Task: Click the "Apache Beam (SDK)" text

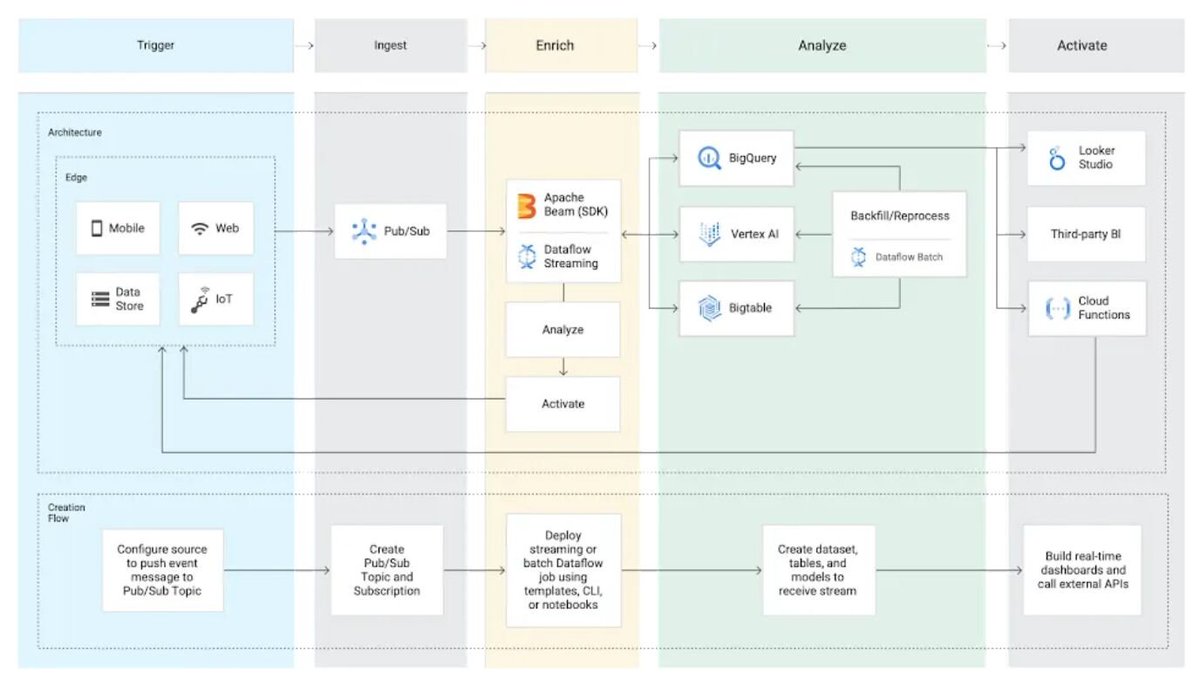Action: [578, 204]
